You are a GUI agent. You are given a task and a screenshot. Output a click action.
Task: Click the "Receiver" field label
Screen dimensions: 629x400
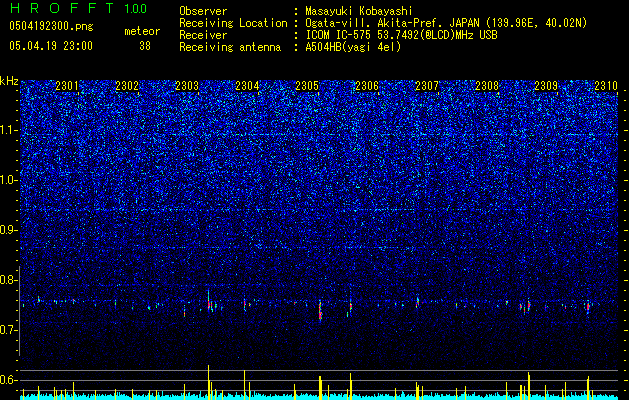coord(203,35)
